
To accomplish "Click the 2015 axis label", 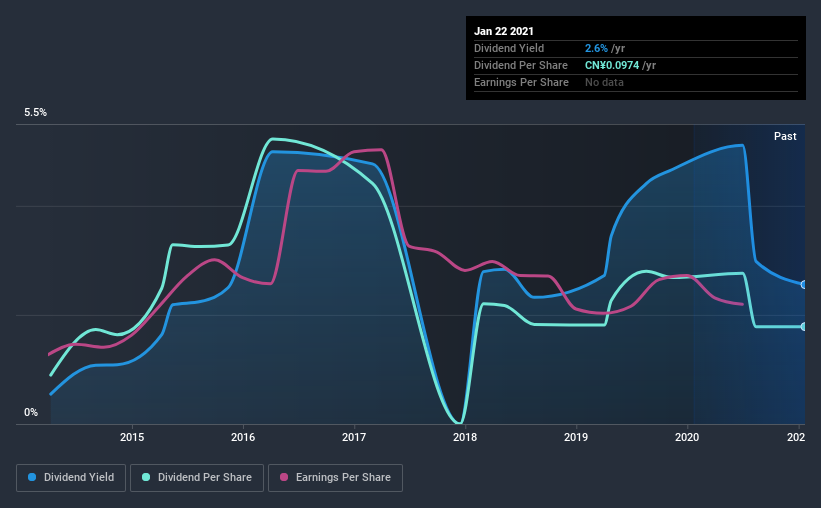I will 132,437.
